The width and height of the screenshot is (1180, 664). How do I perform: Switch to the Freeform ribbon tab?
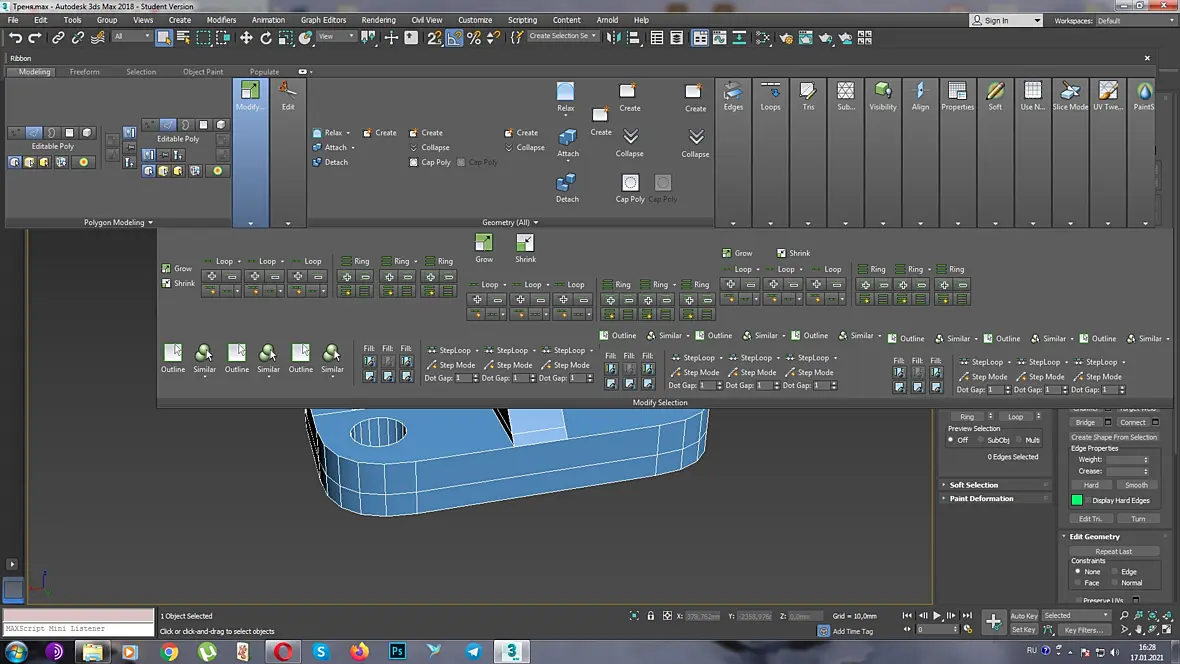[x=84, y=72]
